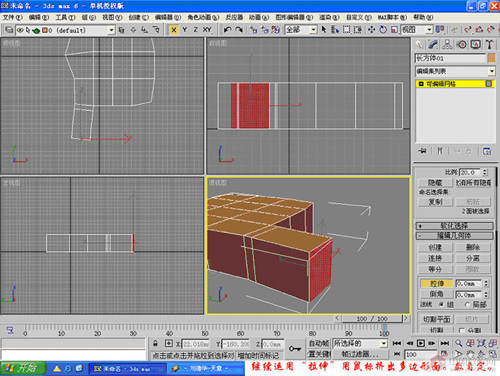This screenshot has width=500, height=376.
Task: Open the modifier list dropdown 编辑集列表
Action: pyautogui.click(x=491, y=71)
